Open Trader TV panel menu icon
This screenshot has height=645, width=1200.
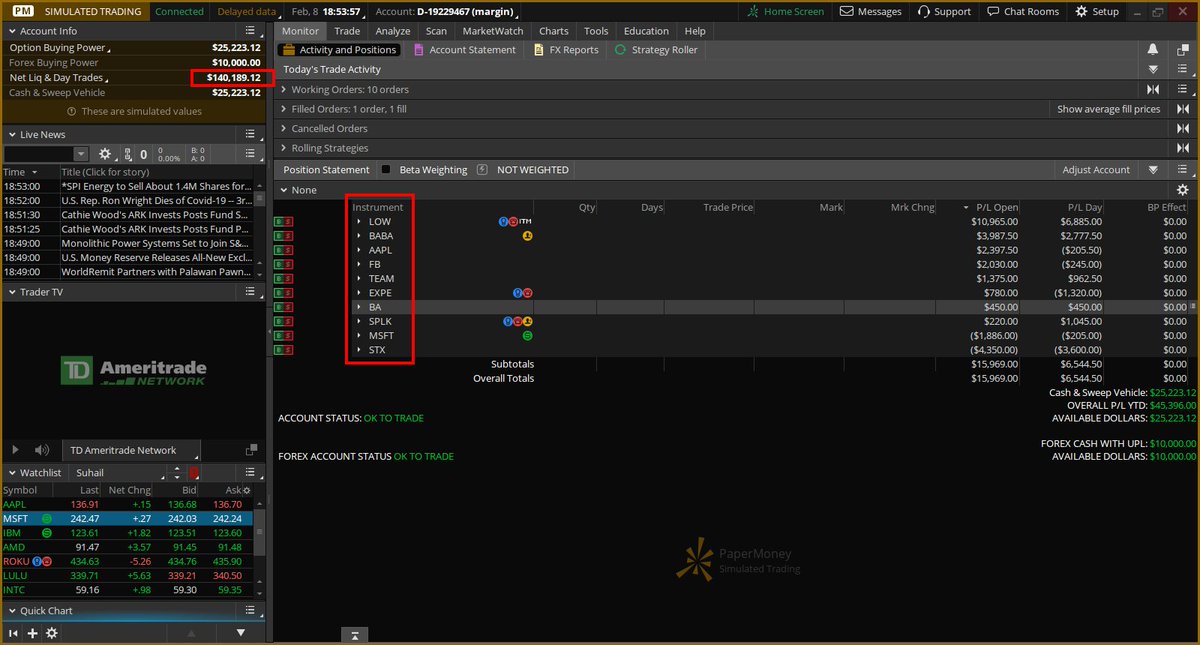click(x=251, y=292)
